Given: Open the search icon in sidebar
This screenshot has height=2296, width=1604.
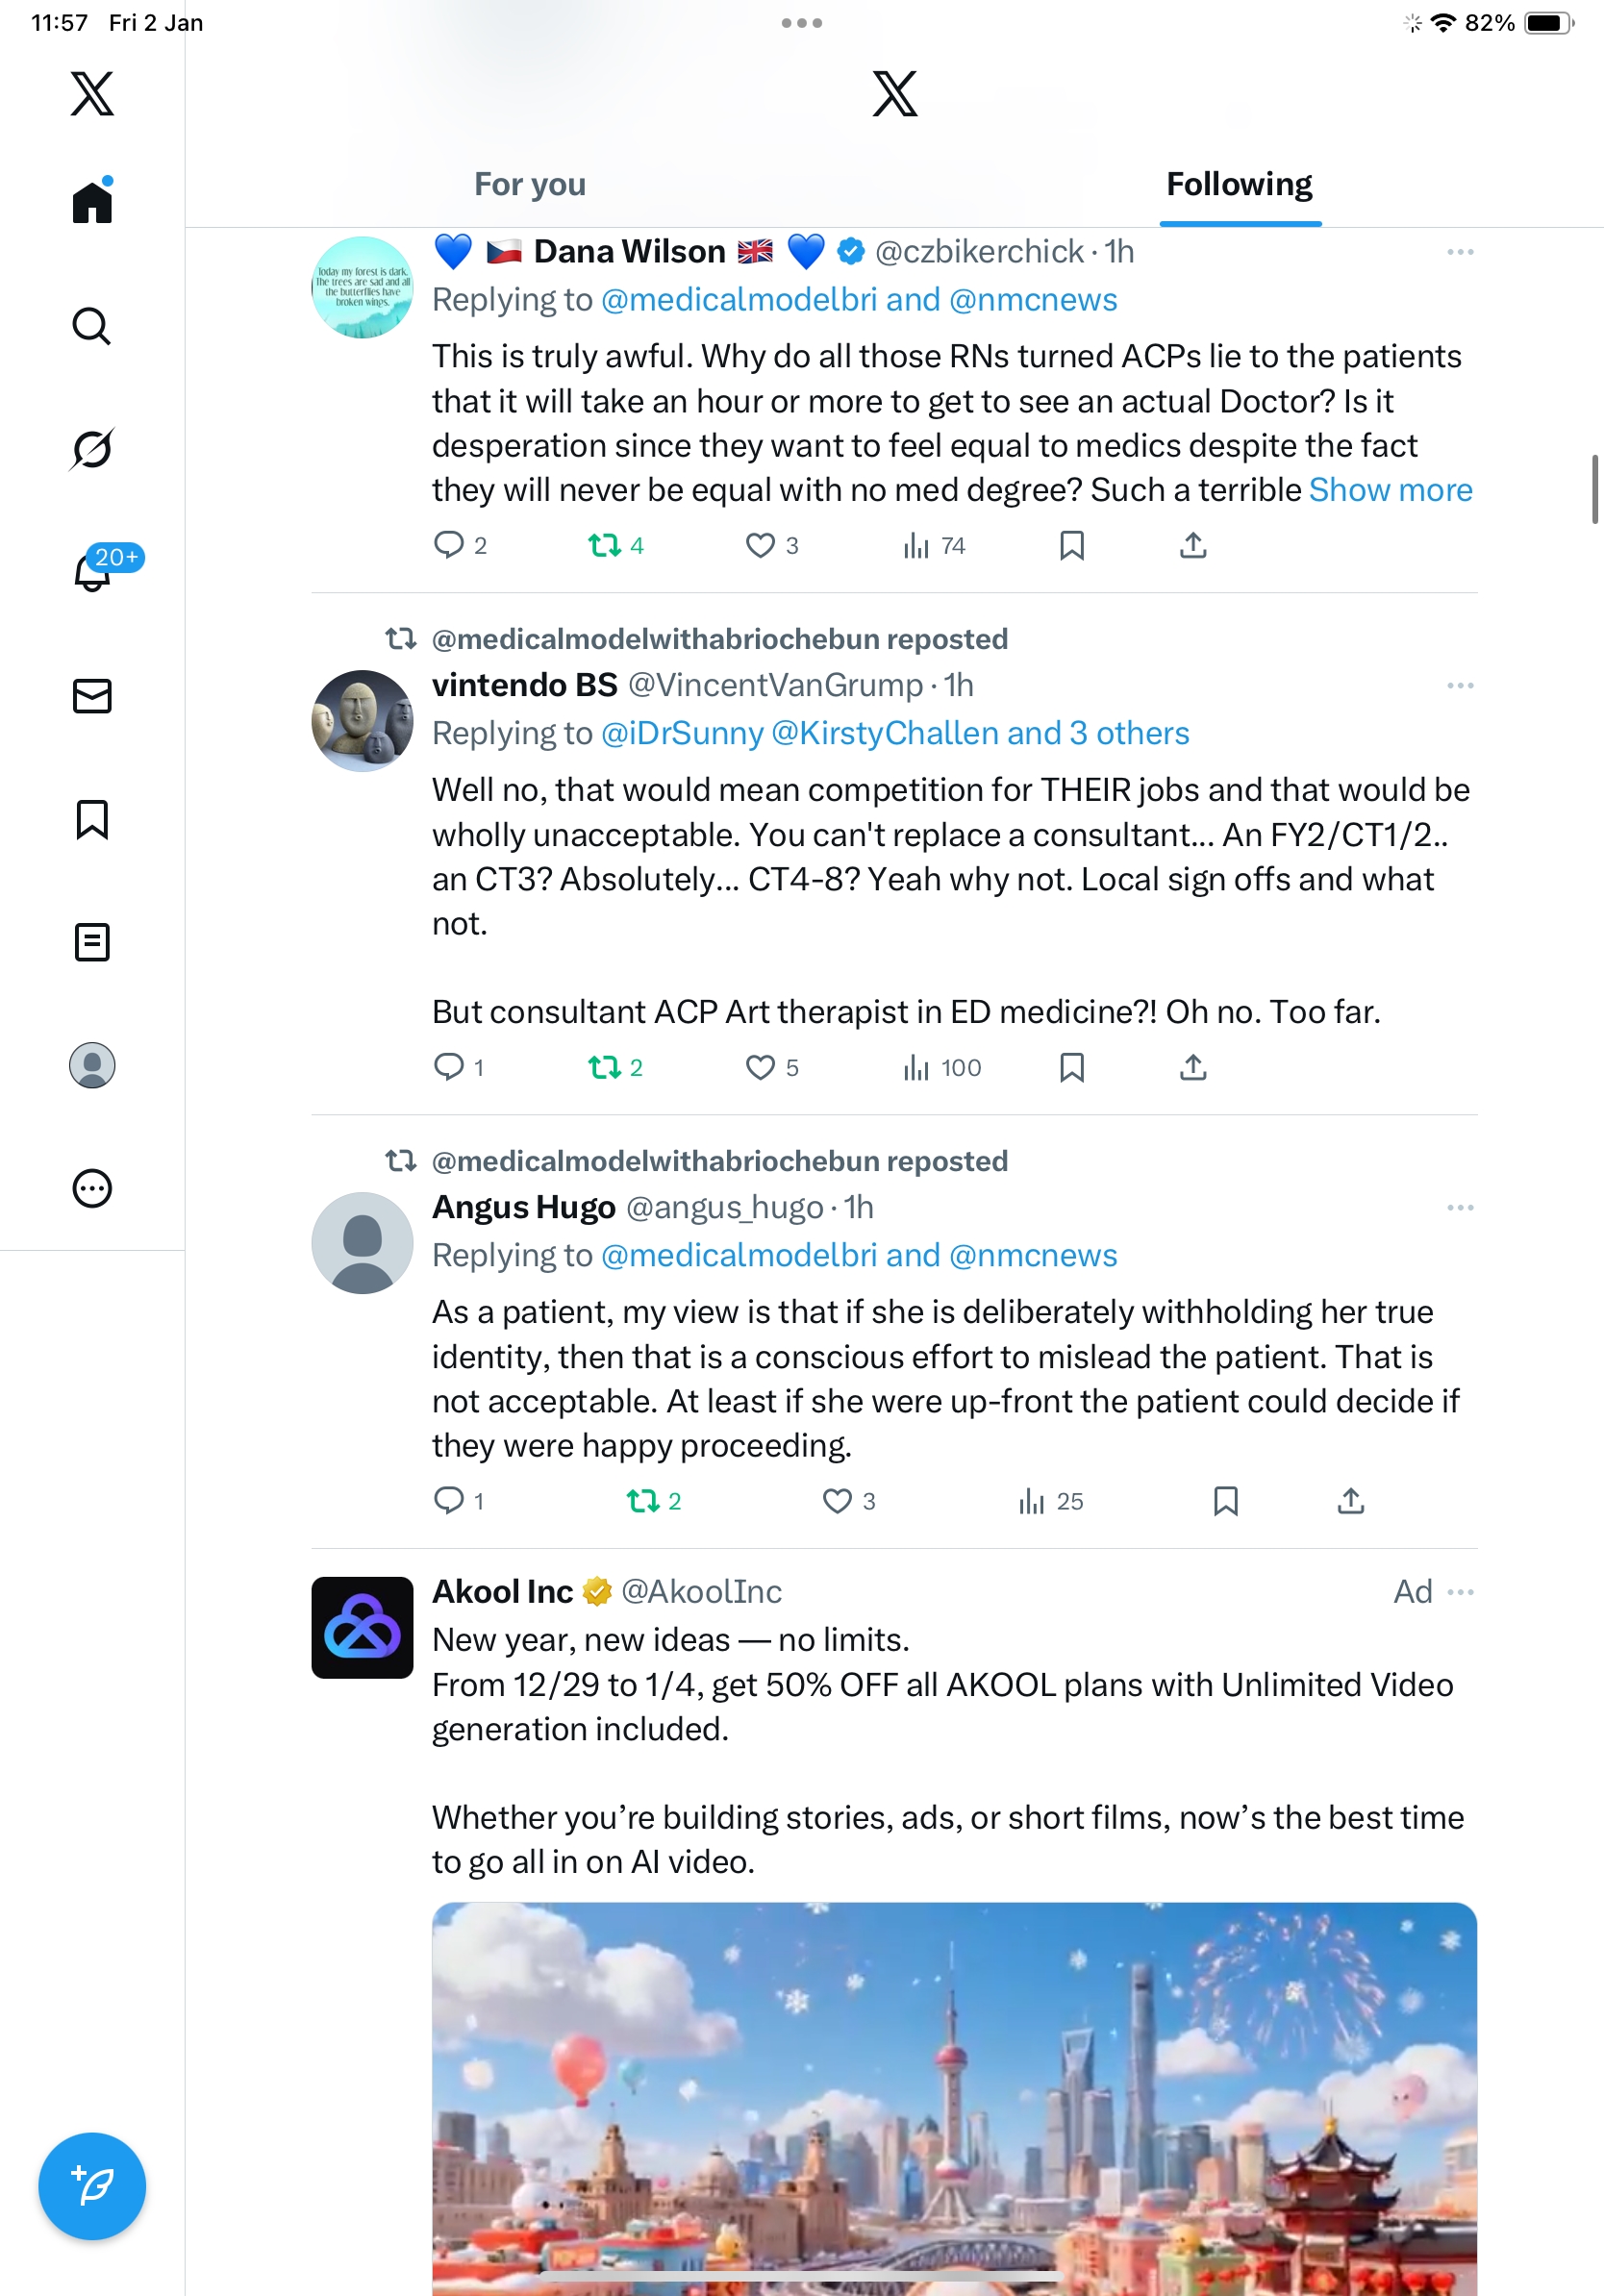Looking at the screenshot, I should [x=92, y=326].
